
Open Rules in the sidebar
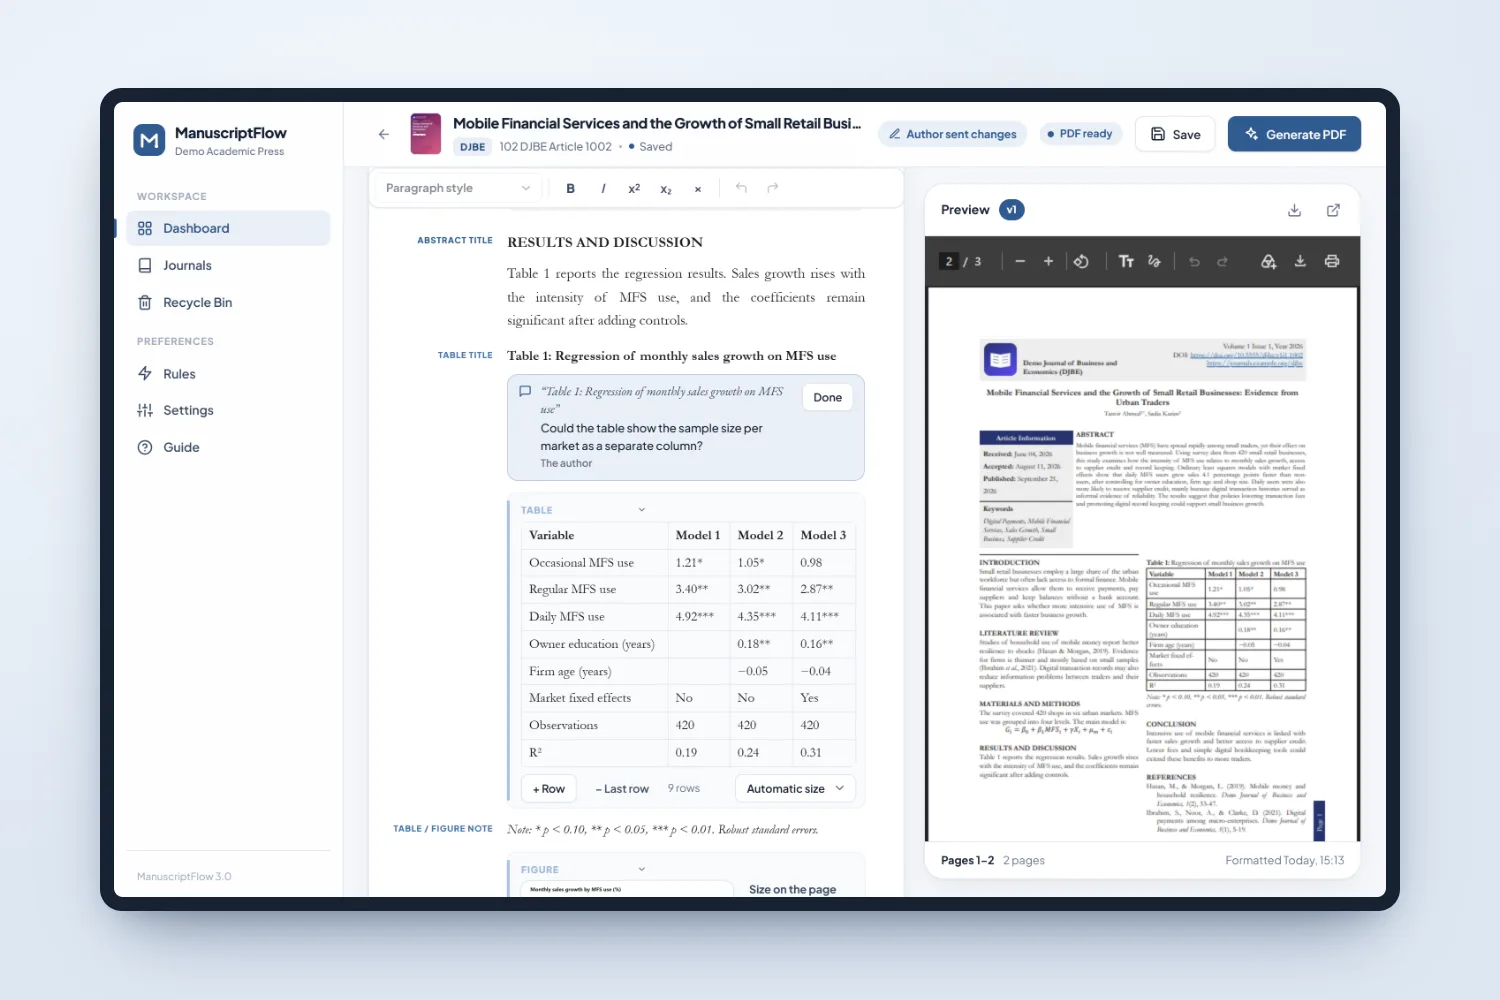click(228, 374)
